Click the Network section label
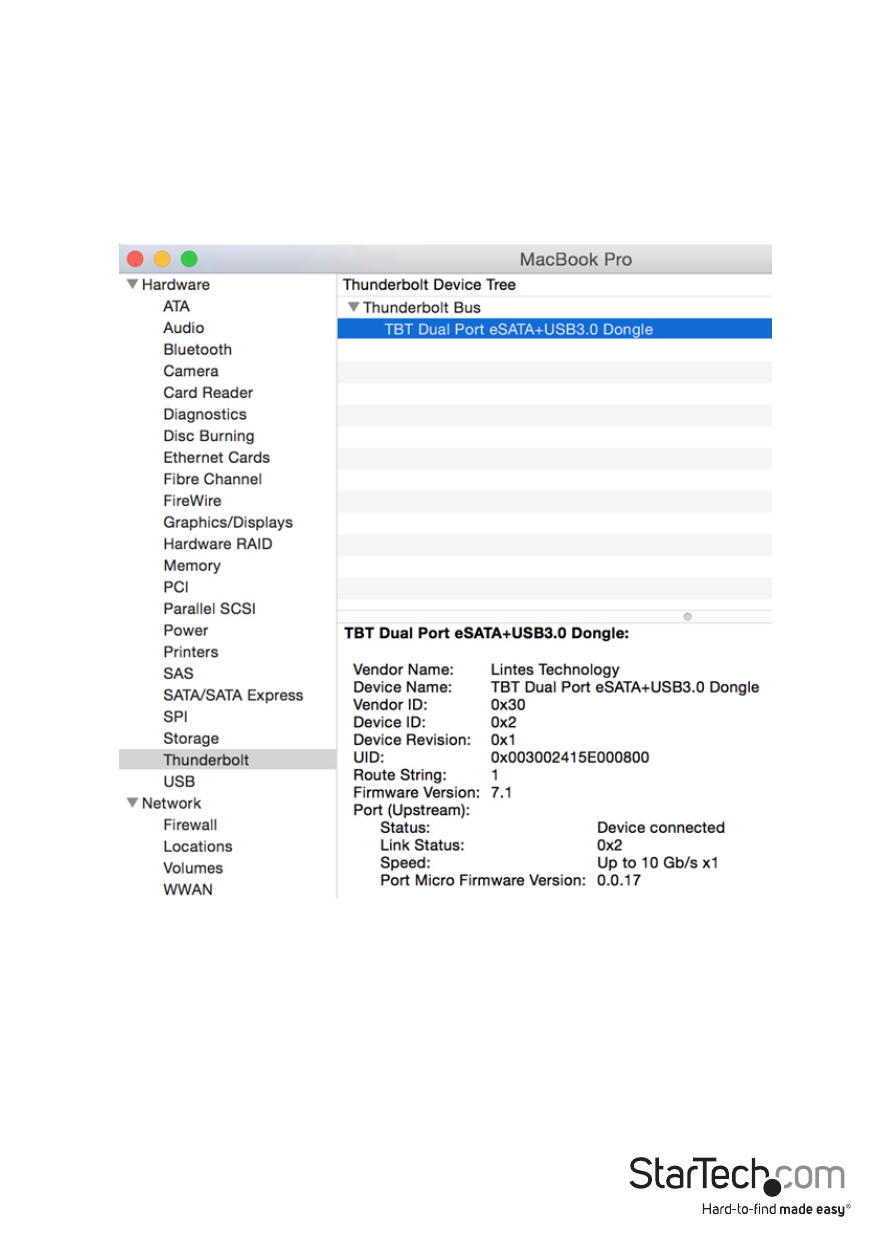This screenshot has height=1259, width=893. [x=171, y=803]
